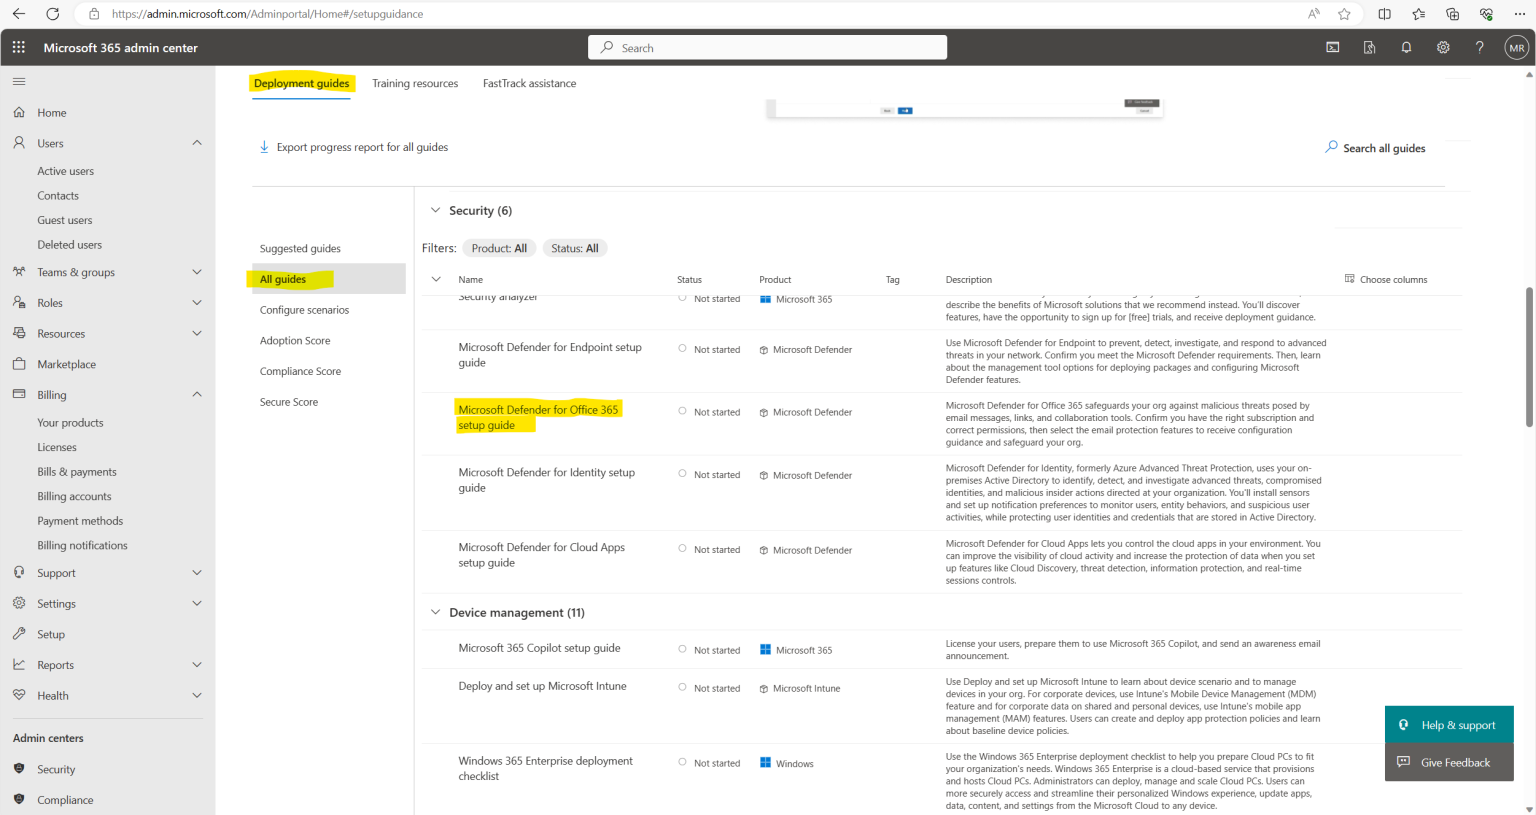The width and height of the screenshot is (1536, 815).
Task: Switch to the Training resources tab
Action: pos(415,83)
